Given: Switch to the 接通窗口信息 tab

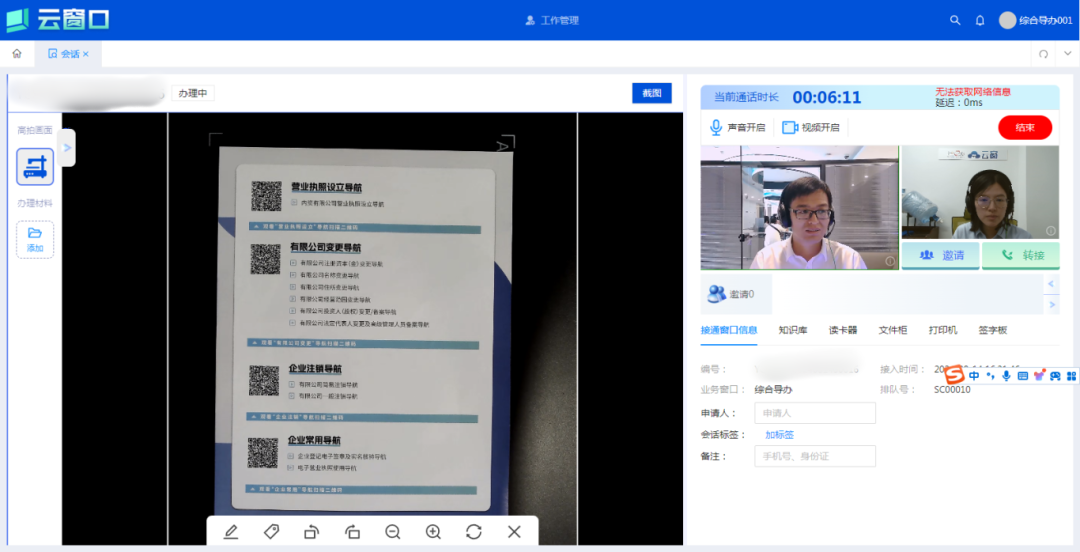Looking at the screenshot, I should [x=729, y=330].
